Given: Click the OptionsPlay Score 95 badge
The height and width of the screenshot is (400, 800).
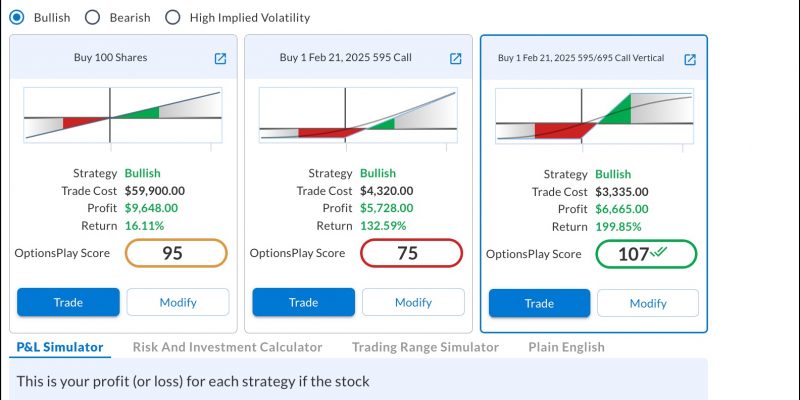Looking at the screenshot, I should point(176,253).
